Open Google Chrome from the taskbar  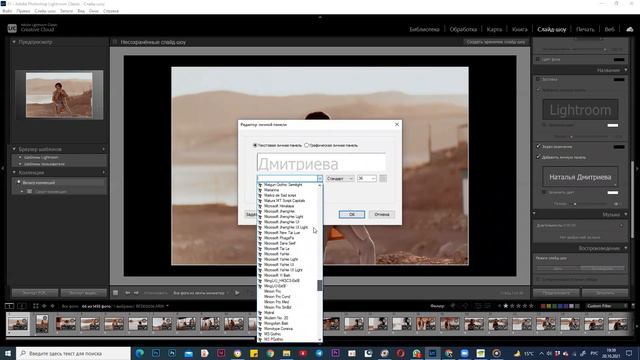(270, 353)
